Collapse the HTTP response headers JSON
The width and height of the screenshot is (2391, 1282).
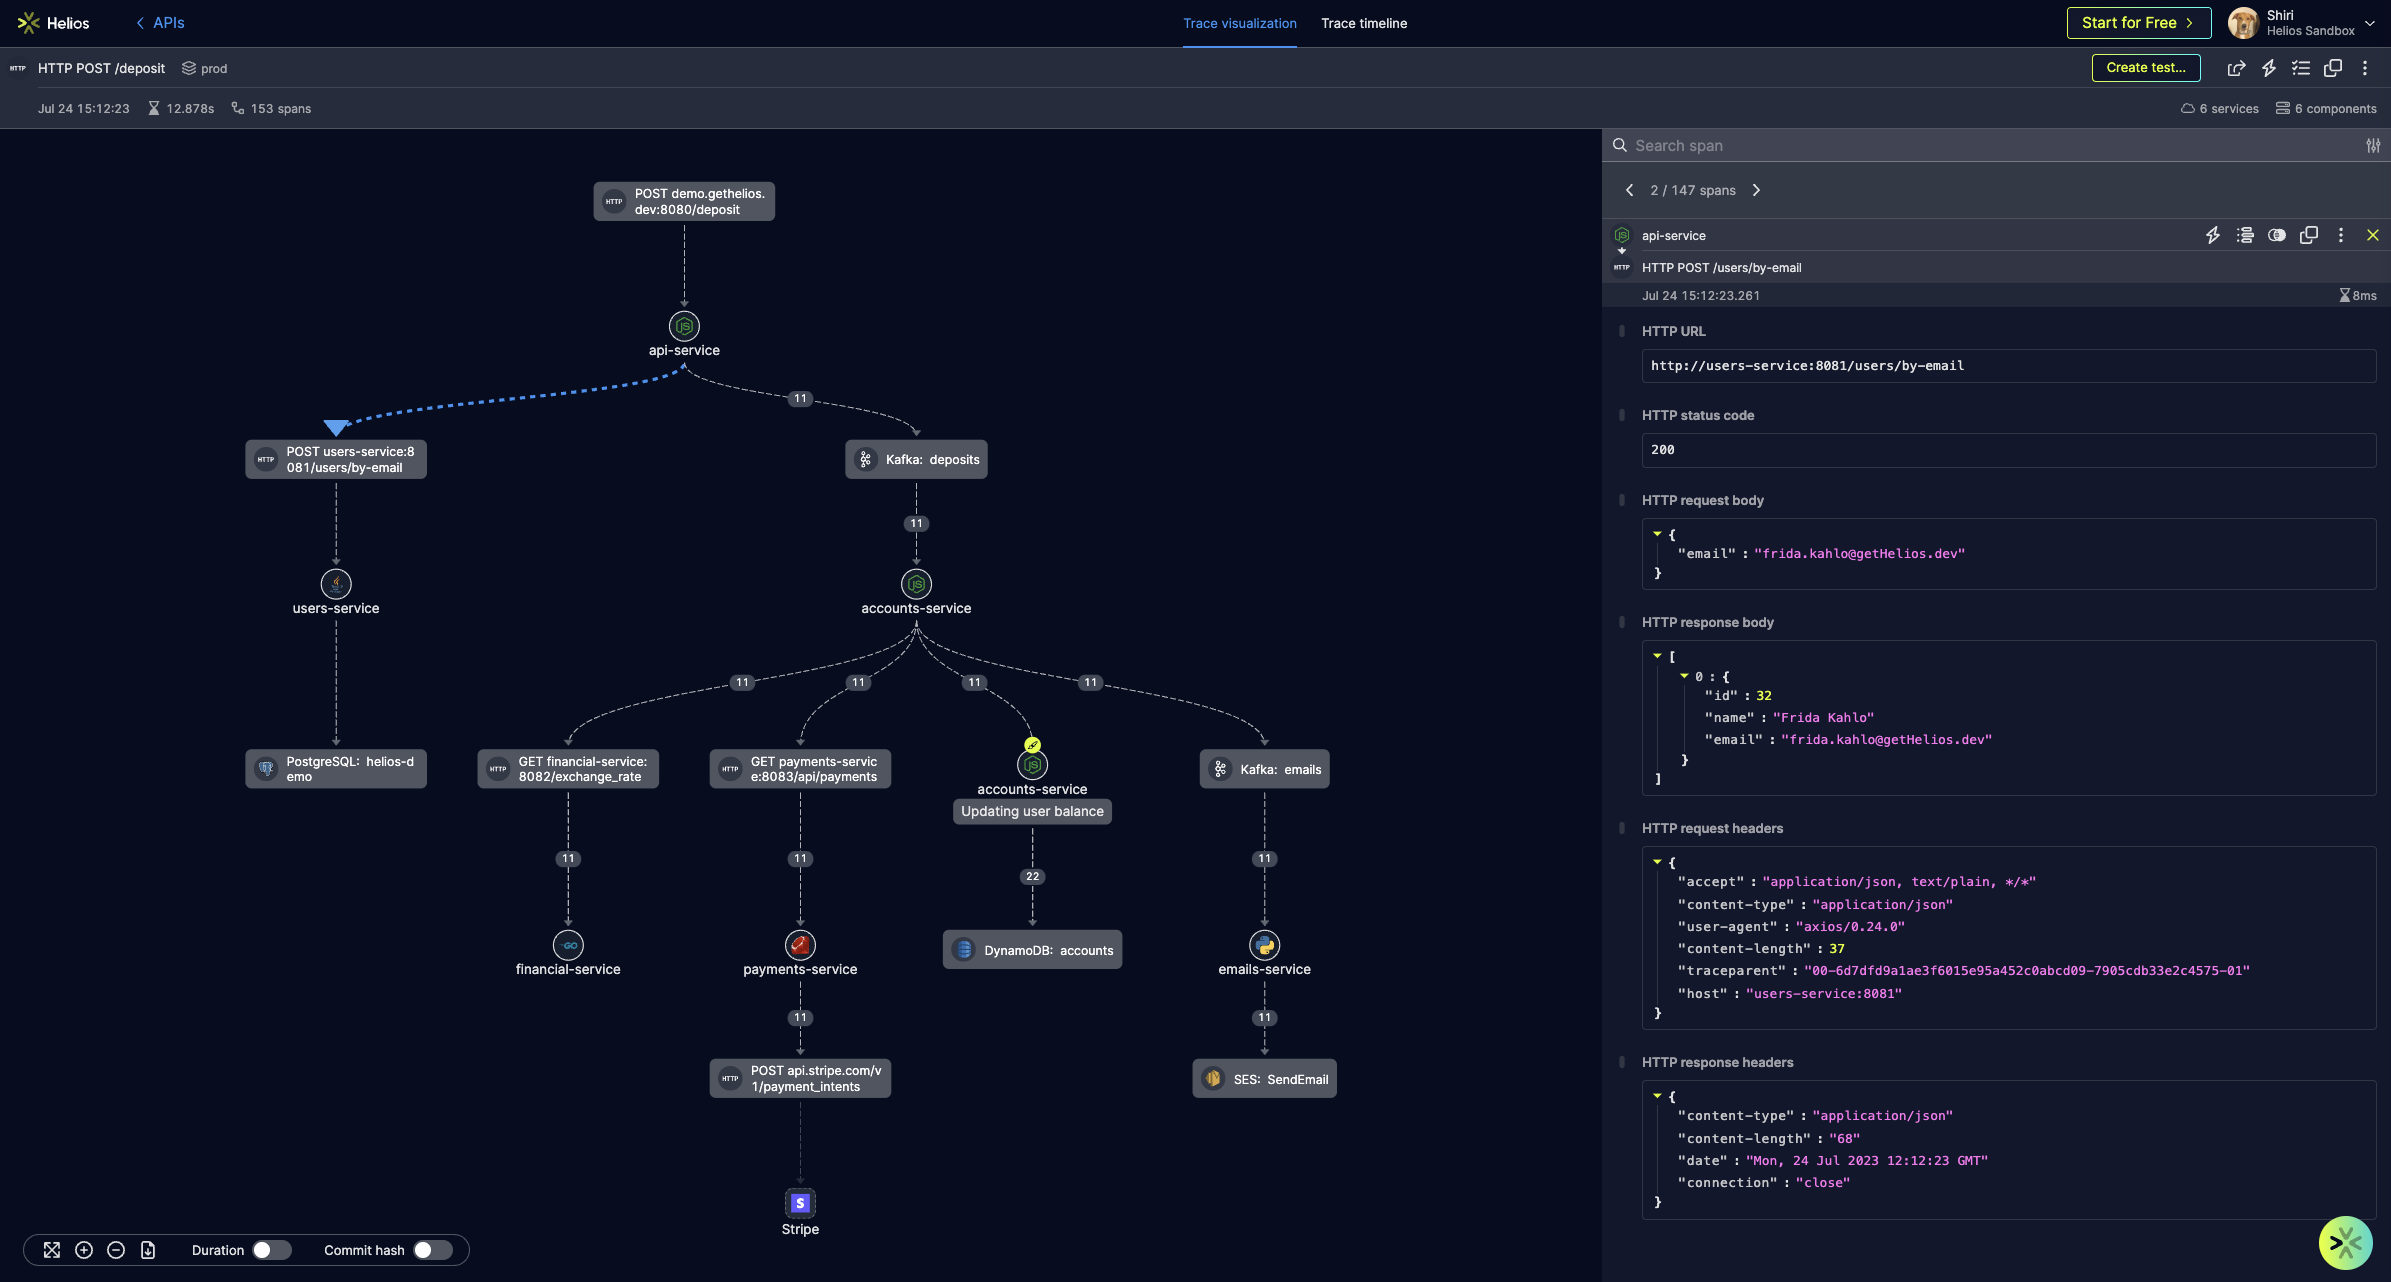[x=1657, y=1096]
